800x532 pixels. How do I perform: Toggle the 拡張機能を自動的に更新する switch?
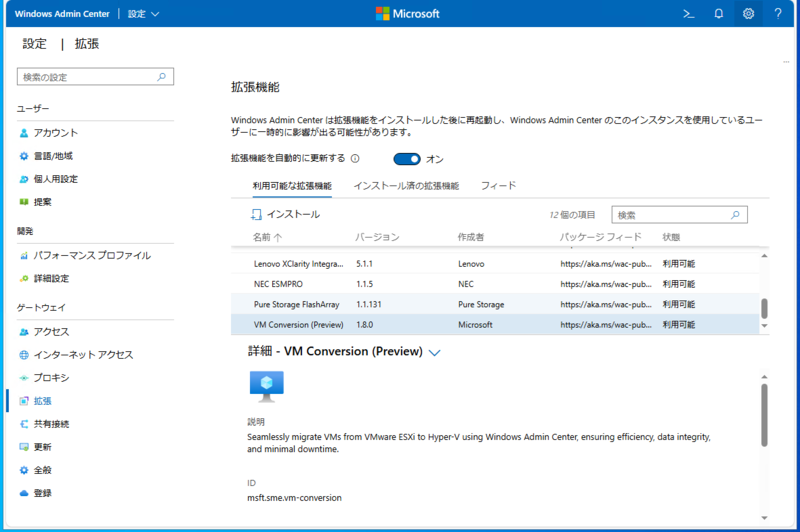tap(407, 159)
